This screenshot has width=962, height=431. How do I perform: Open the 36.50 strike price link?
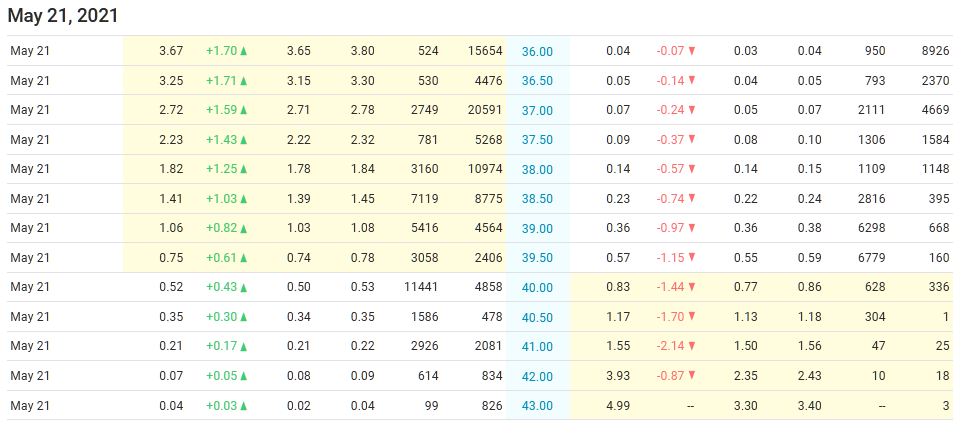[x=537, y=81]
